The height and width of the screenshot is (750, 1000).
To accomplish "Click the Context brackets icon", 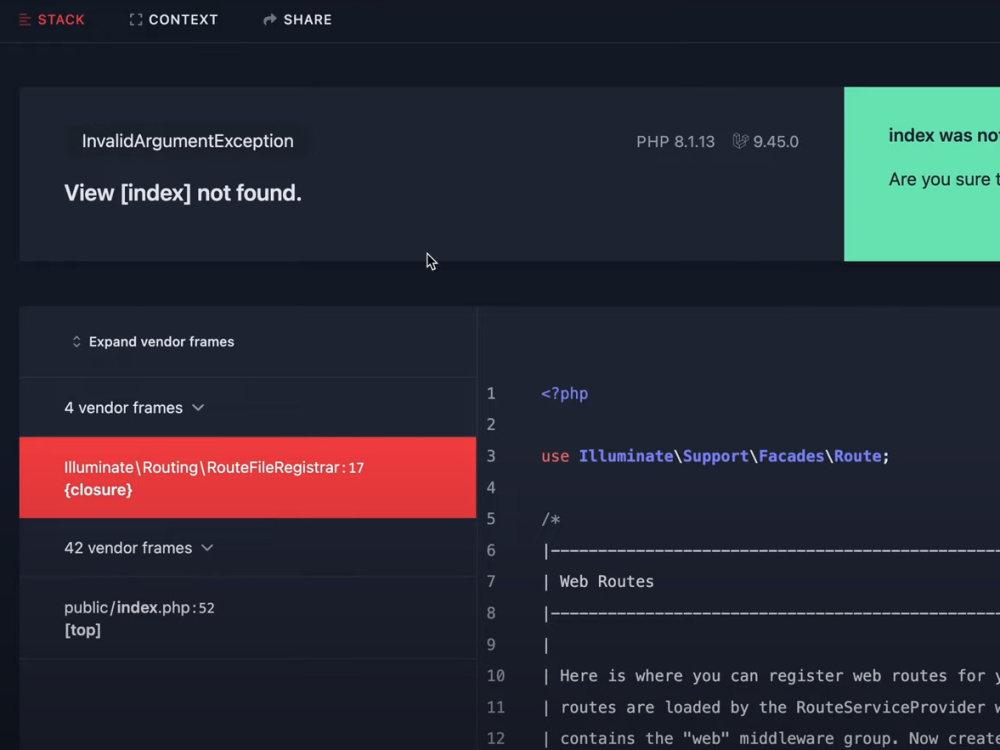I will click(x=135, y=20).
